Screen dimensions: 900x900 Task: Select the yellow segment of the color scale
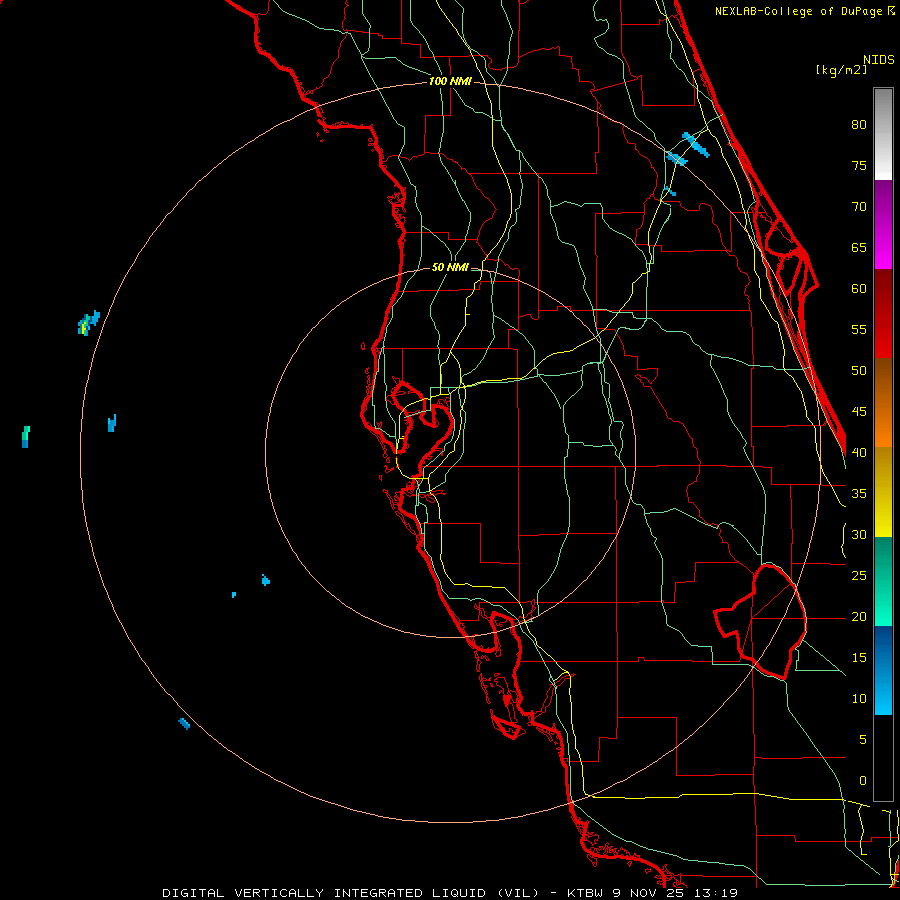(x=883, y=492)
